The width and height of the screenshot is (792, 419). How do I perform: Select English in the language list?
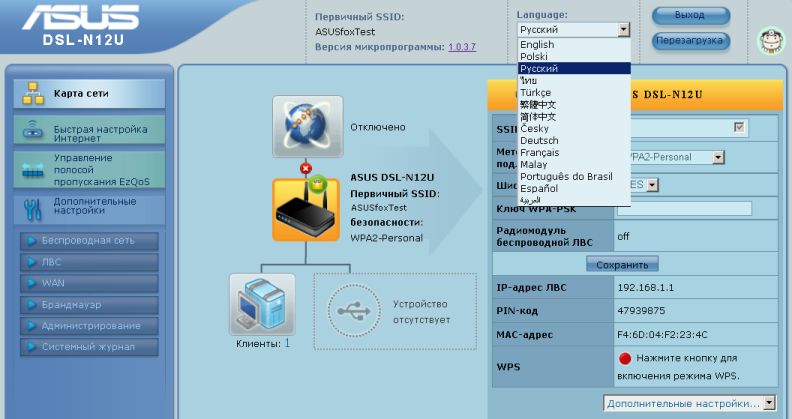574,44
